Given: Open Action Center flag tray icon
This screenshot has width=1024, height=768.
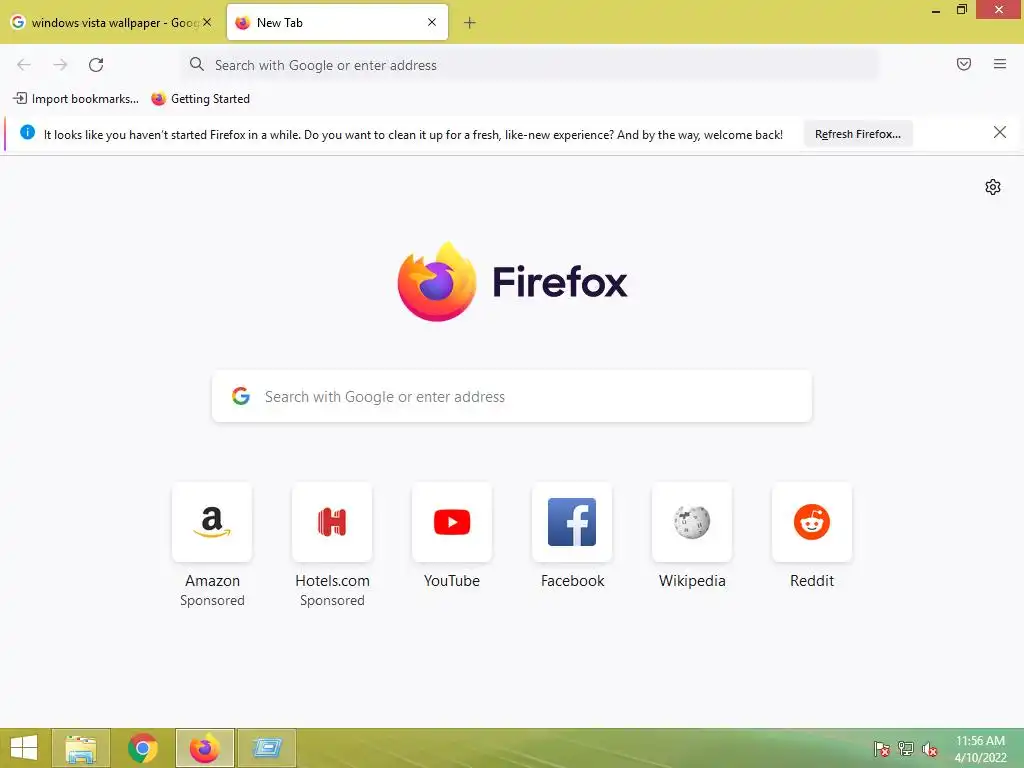Looking at the screenshot, I should [882, 749].
